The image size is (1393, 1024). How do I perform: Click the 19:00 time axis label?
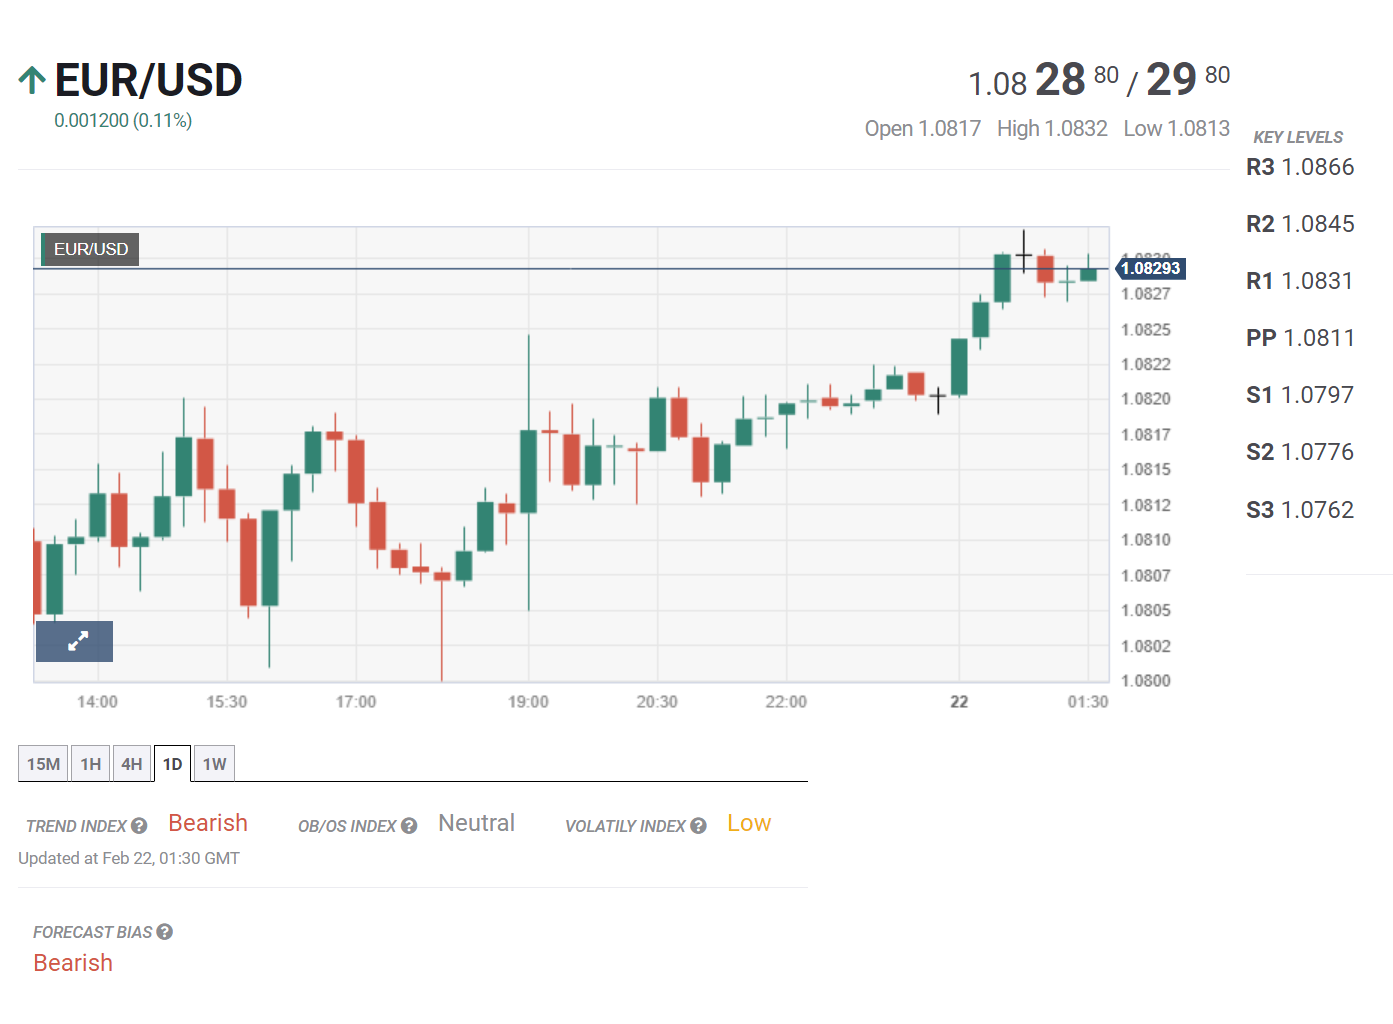(528, 702)
